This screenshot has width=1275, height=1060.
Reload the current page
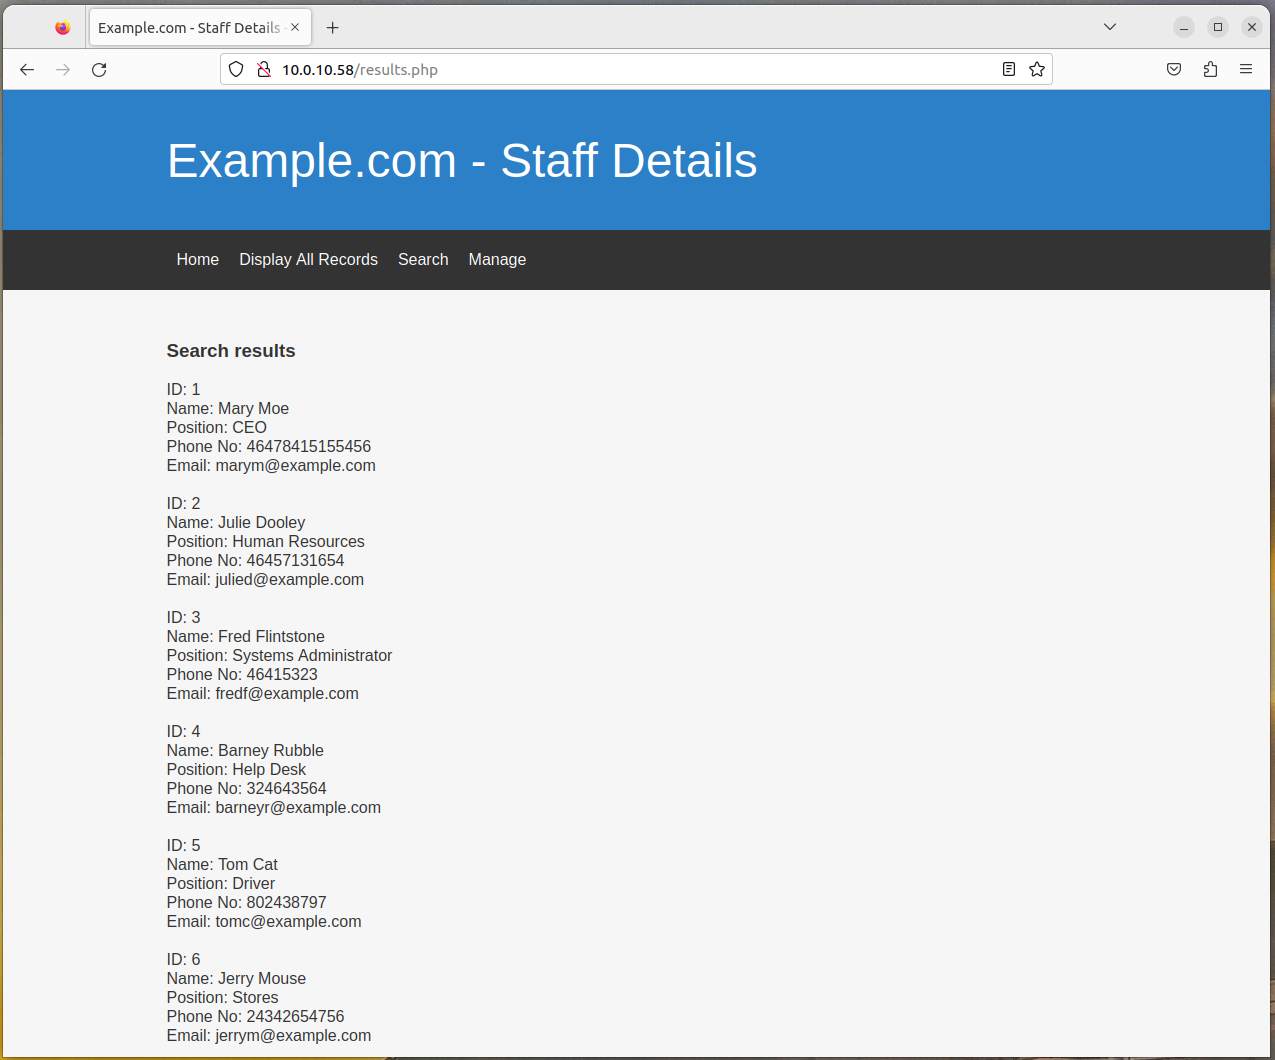pyautogui.click(x=99, y=69)
